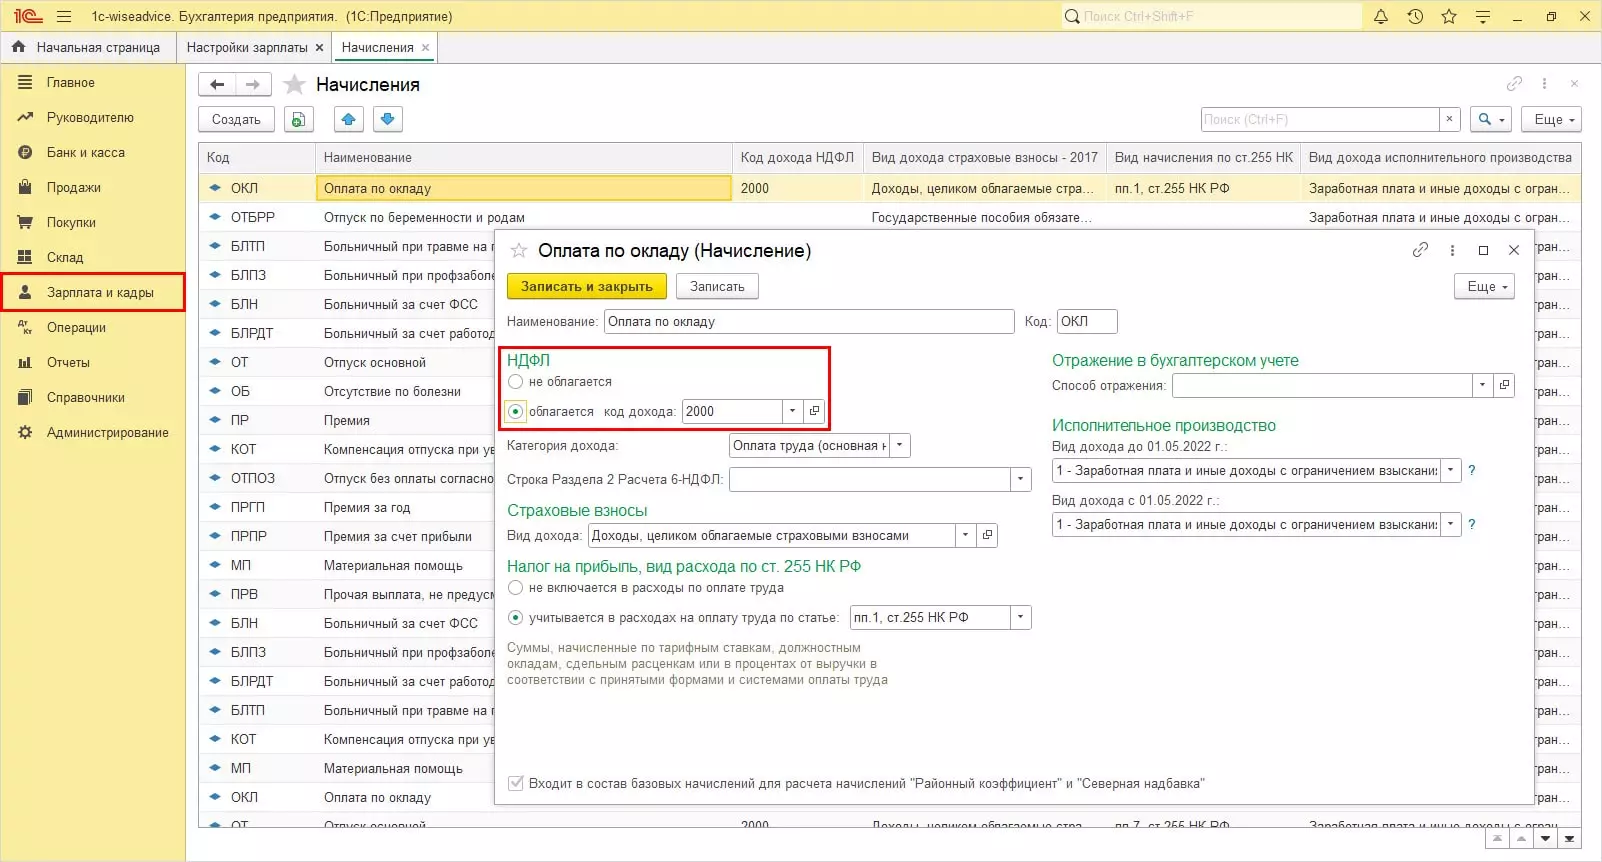
Task: Click the Код field containing ОКЛ
Action: click(x=1087, y=322)
